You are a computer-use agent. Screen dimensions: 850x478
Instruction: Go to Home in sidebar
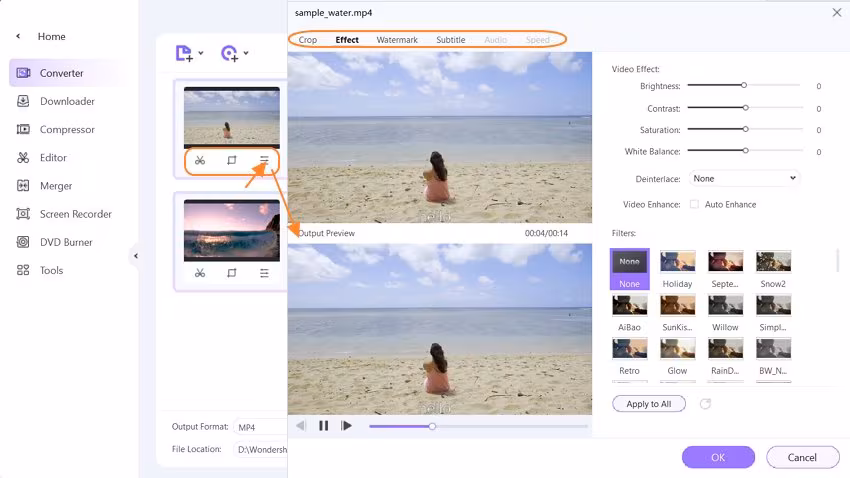point(51,36)
